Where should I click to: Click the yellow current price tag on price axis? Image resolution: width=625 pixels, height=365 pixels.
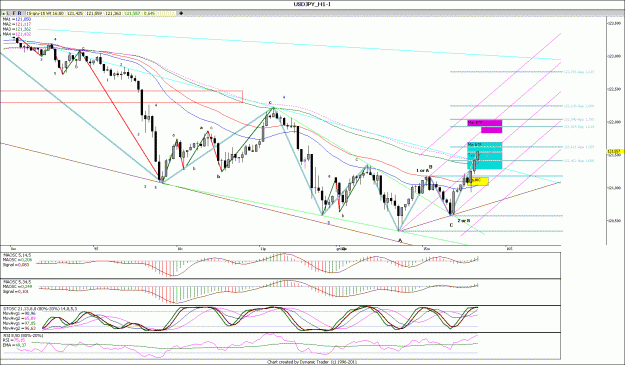[615, 151]
